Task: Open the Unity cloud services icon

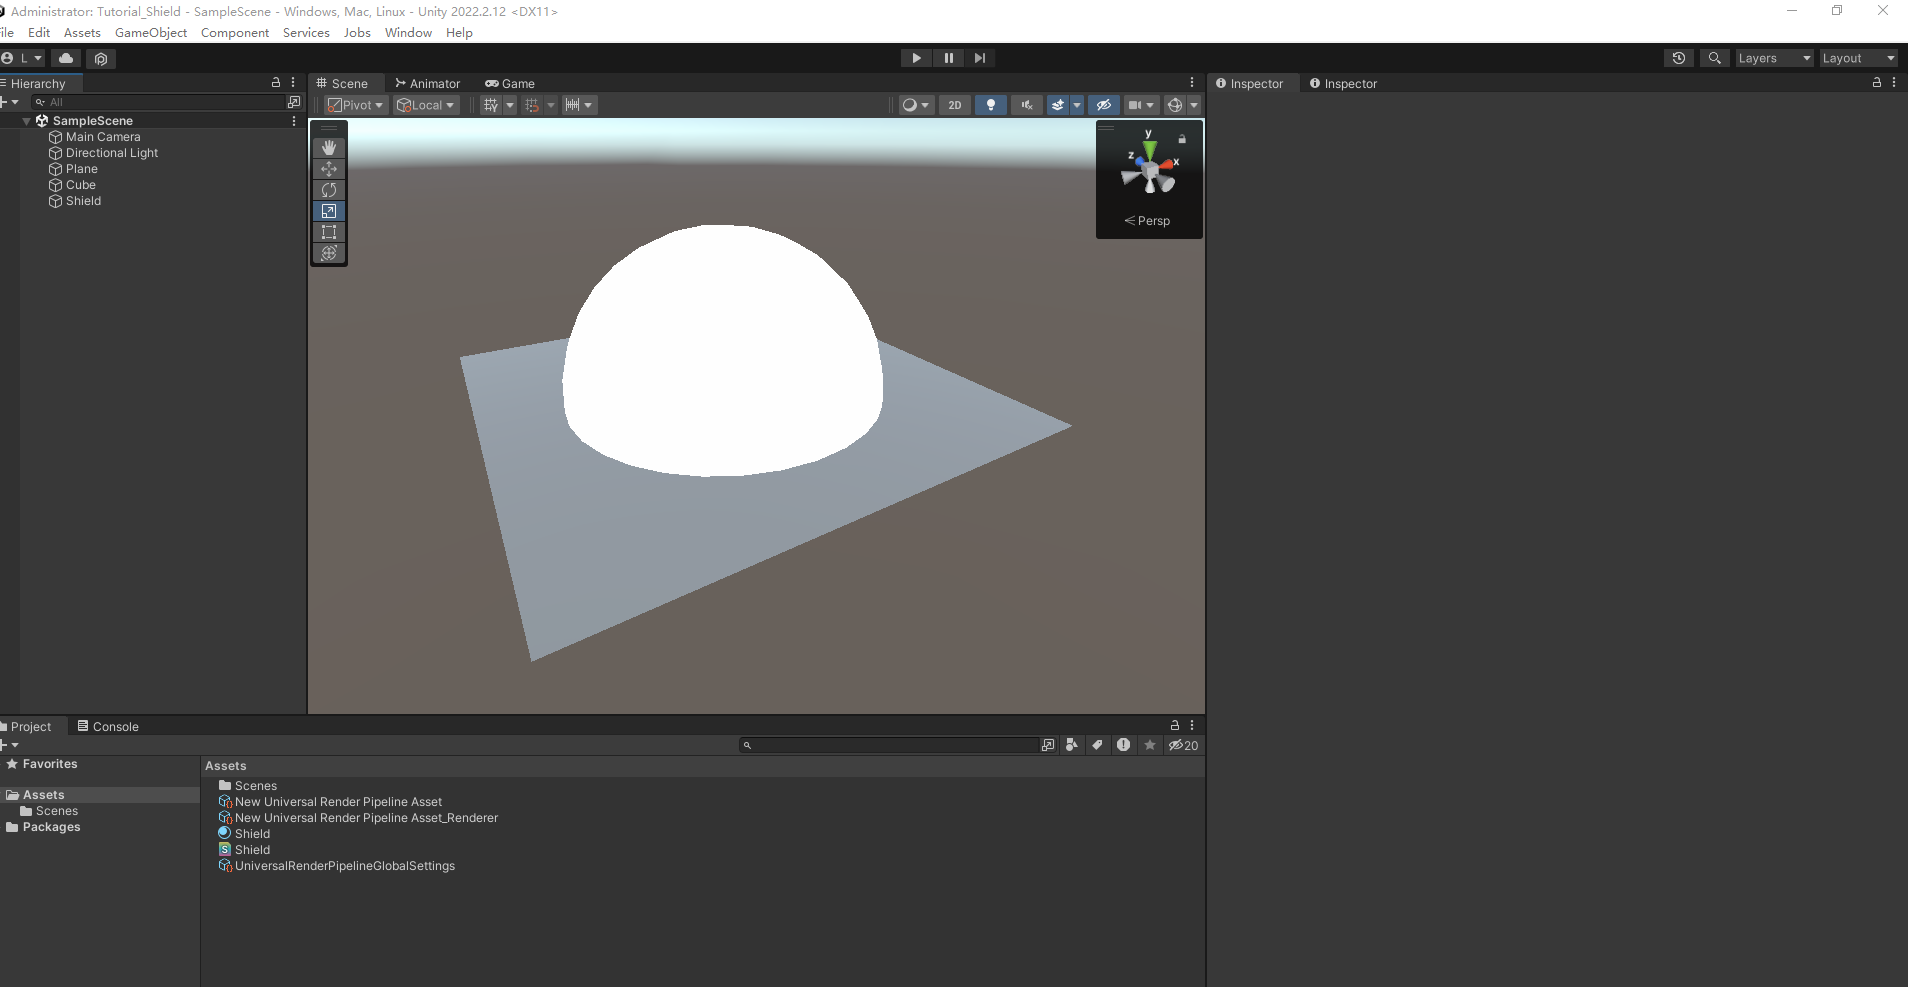Action: (66, 58)
